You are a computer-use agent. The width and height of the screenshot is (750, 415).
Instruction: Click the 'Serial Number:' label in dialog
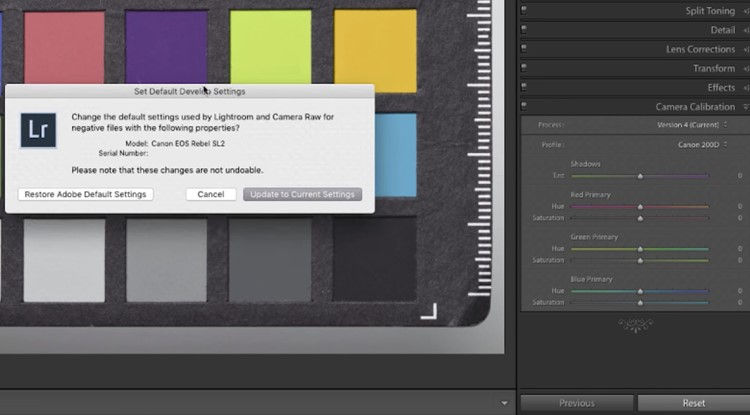tap(123, 153)
